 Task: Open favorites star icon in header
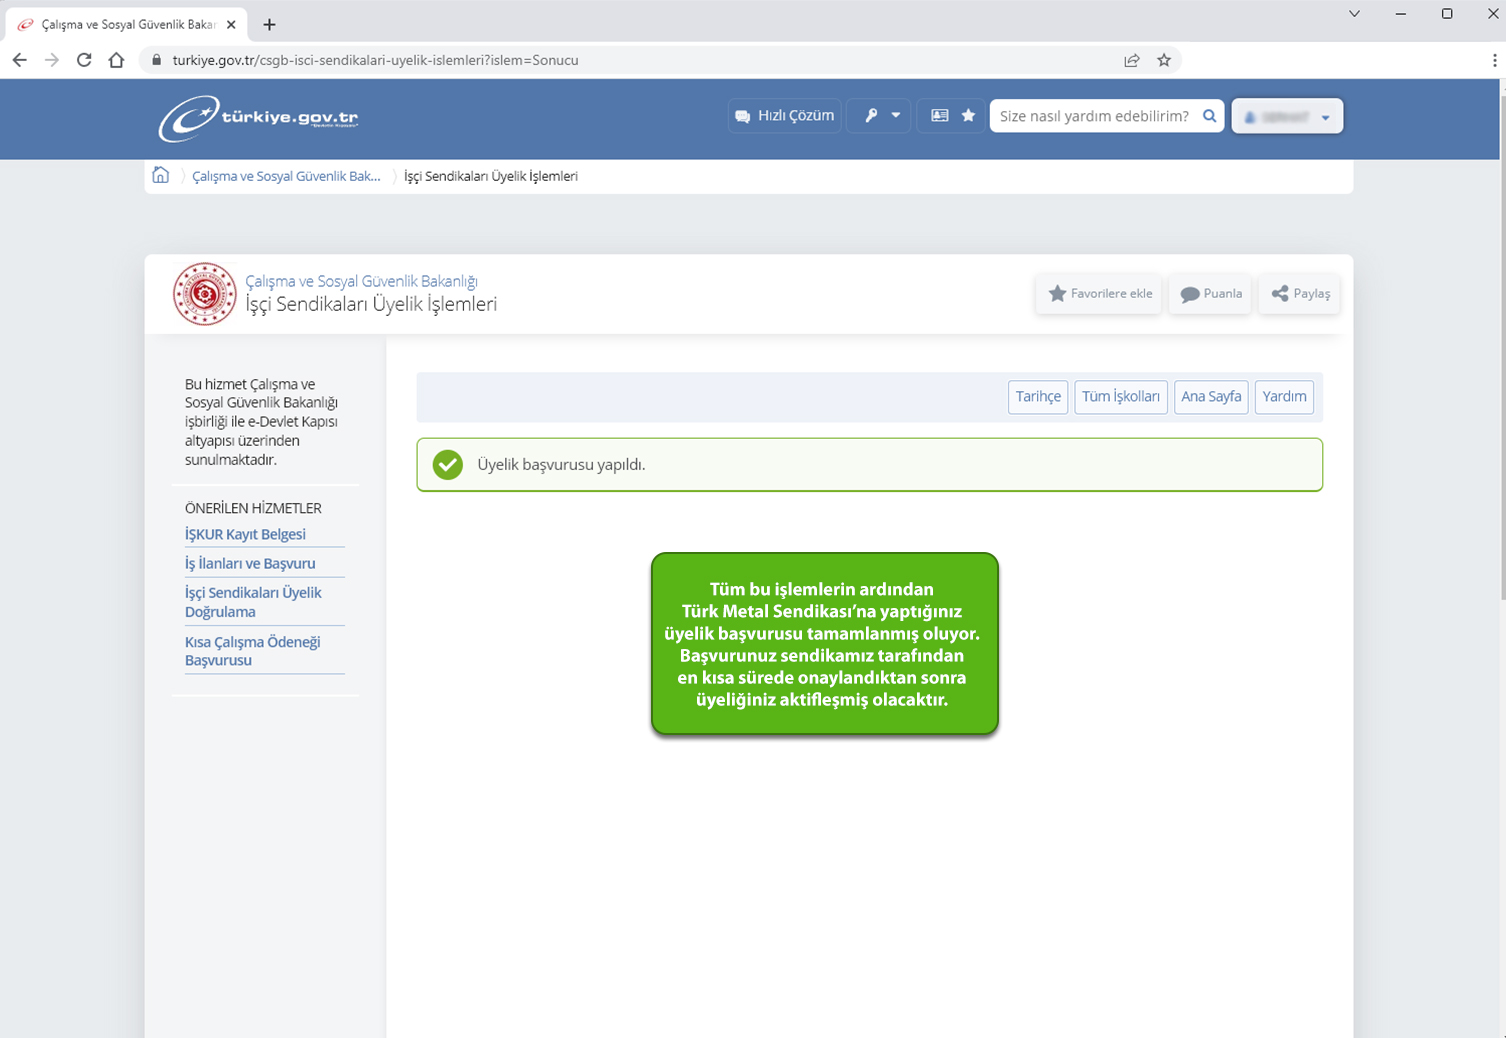(x=968, y=116)
